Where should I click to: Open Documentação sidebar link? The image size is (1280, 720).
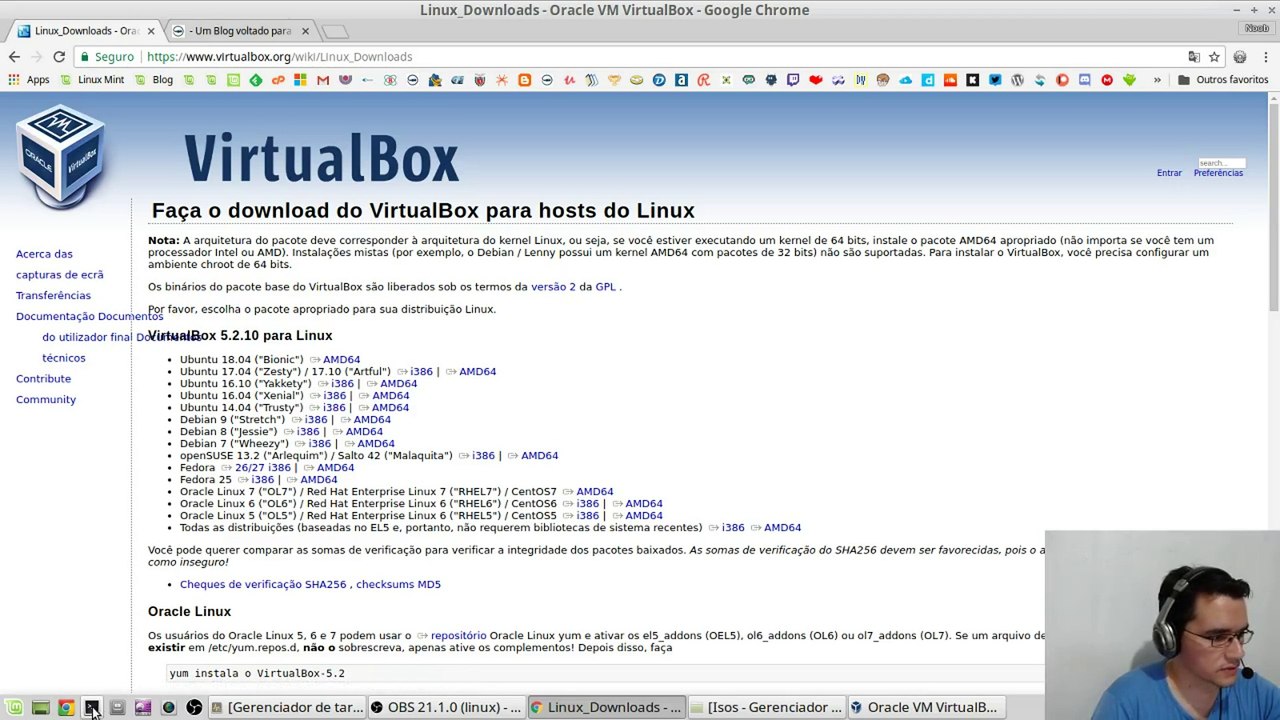tap(56, 317)
